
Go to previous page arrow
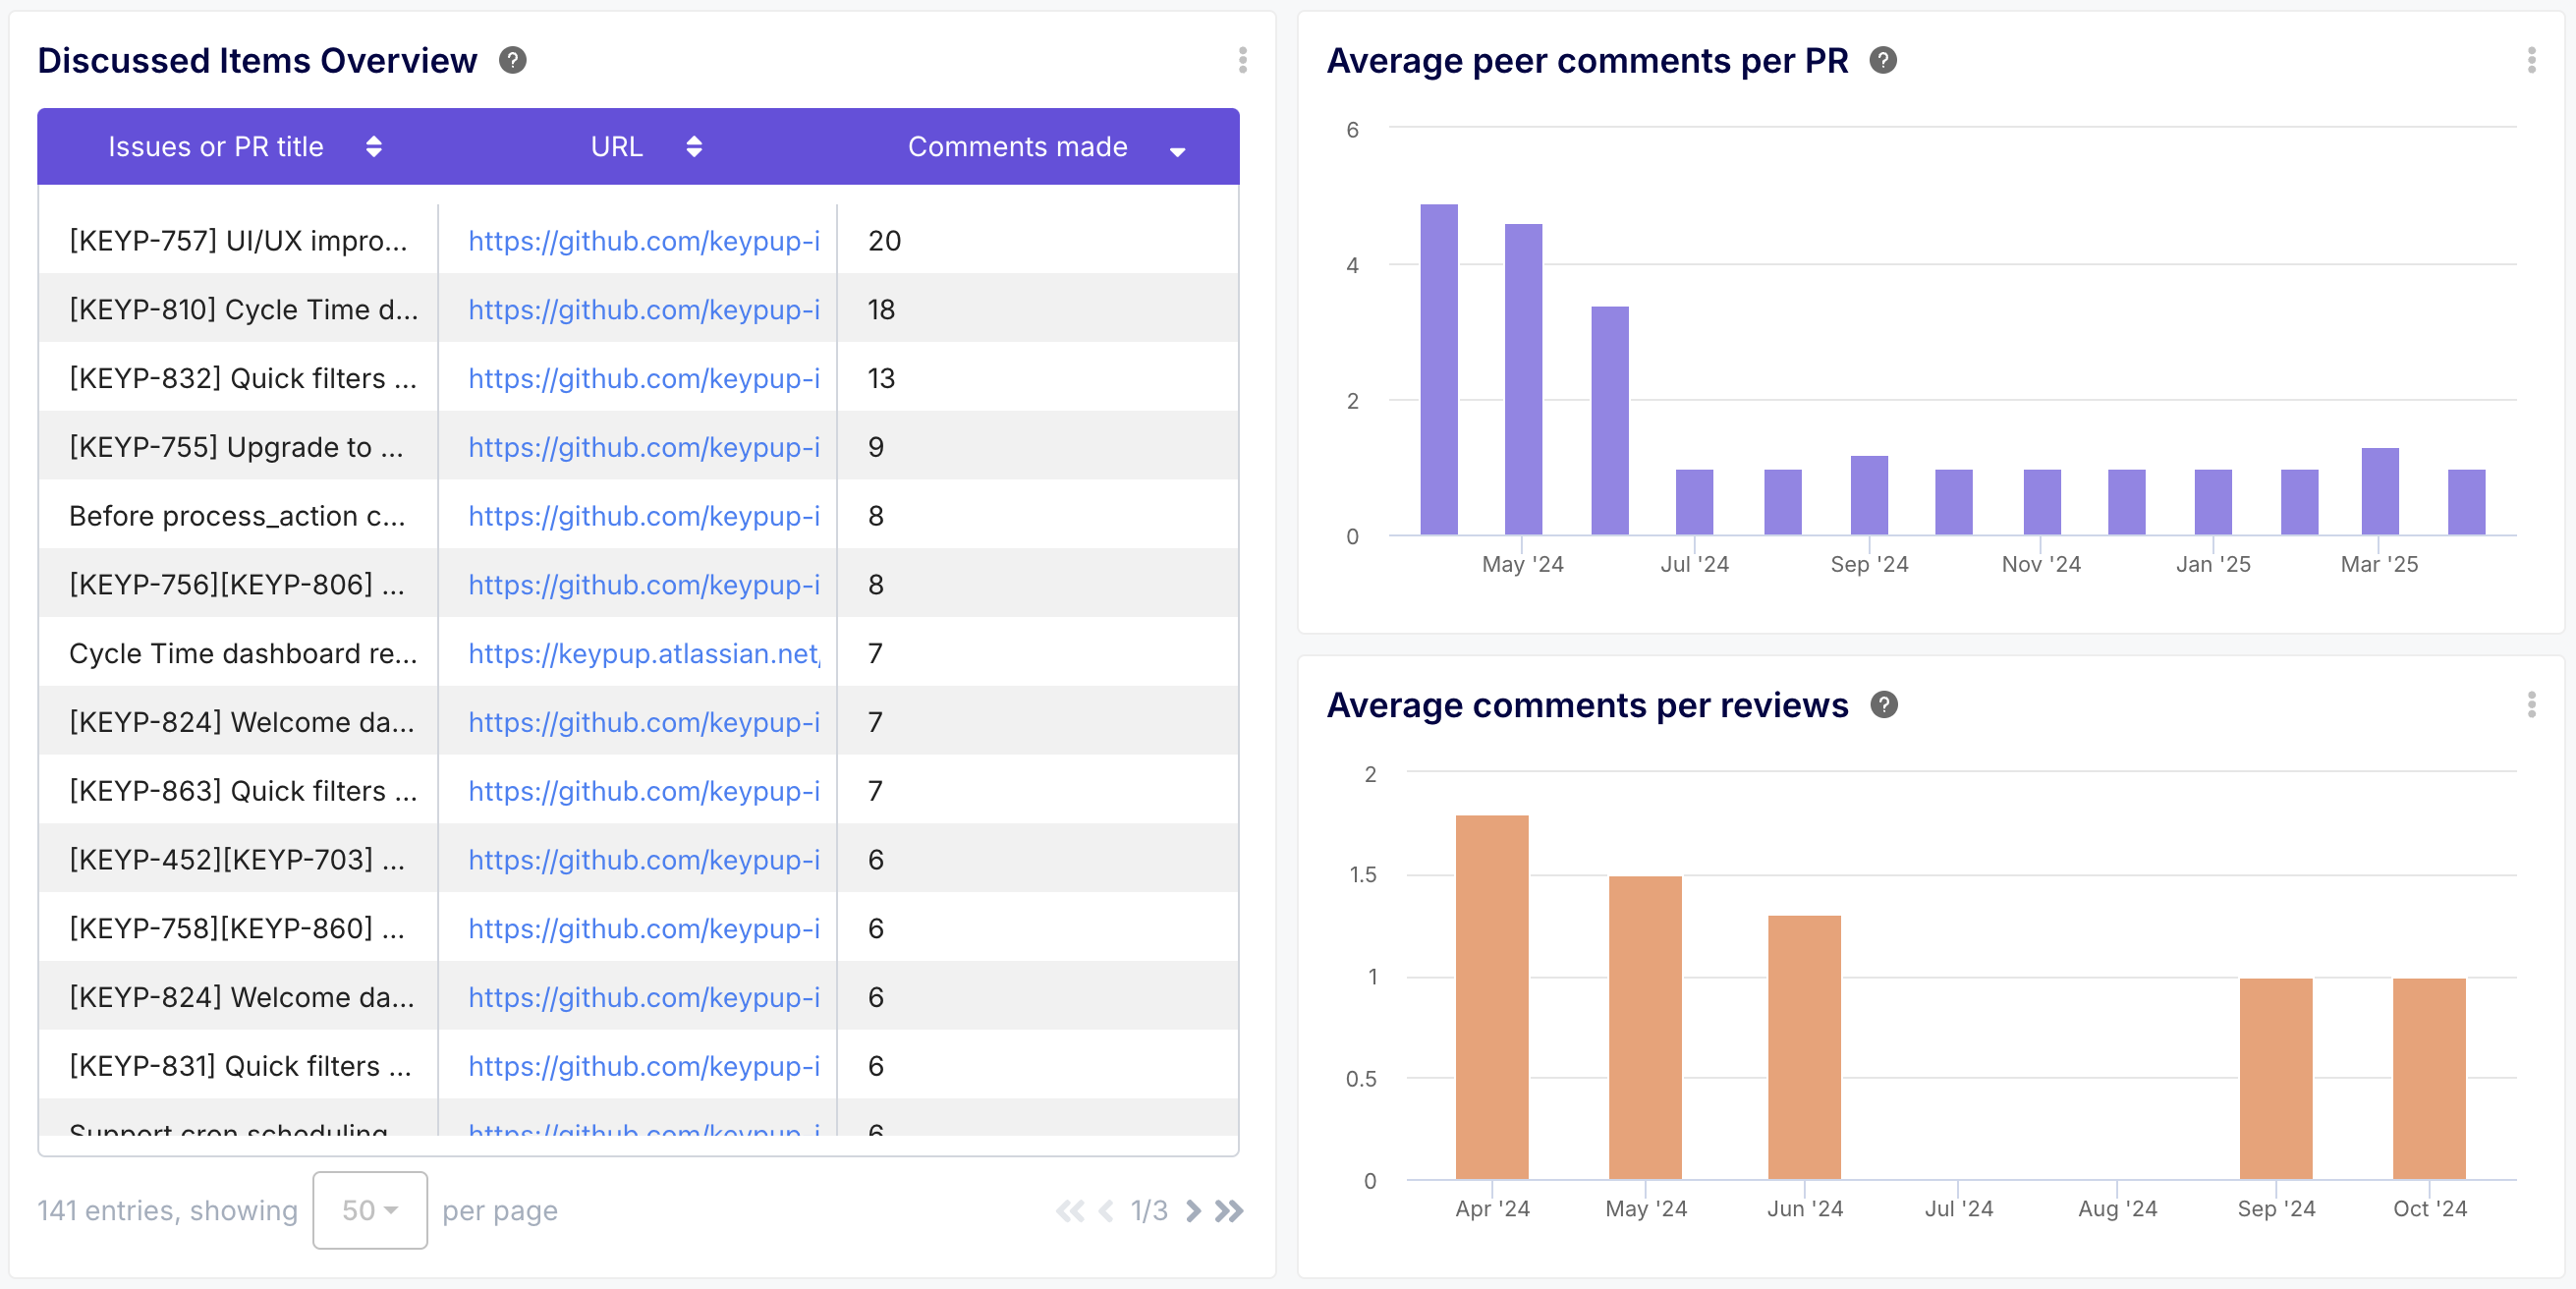click(1106, 1211)
